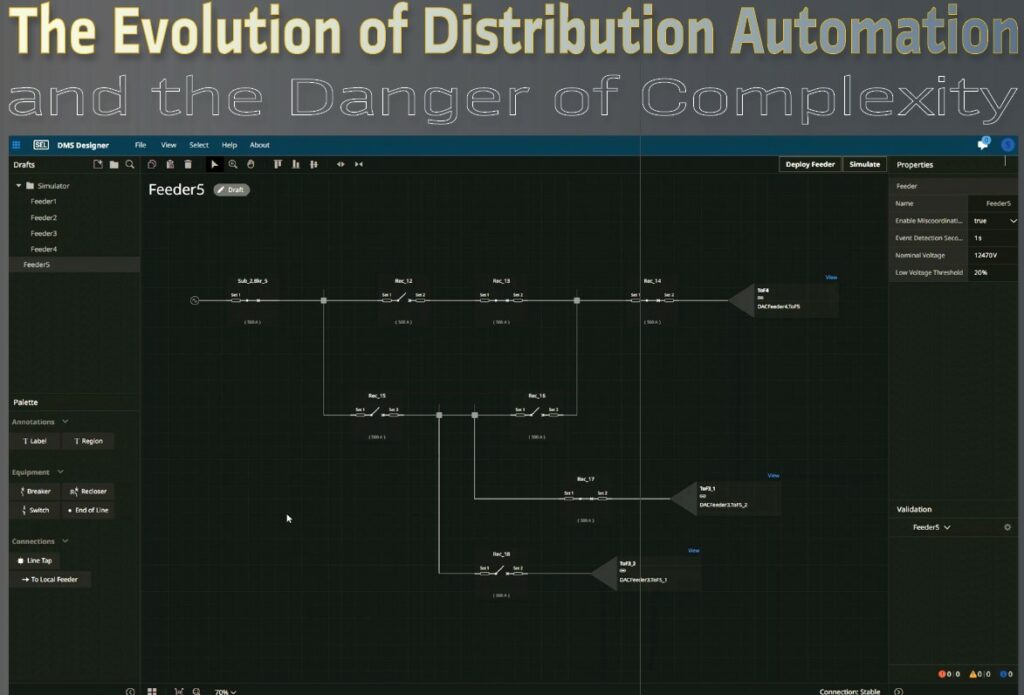Image resolution: width=1024 pixels, height=695 pixels.
Task: Collapse the Annotations palette section
Action: coord(65,422)
